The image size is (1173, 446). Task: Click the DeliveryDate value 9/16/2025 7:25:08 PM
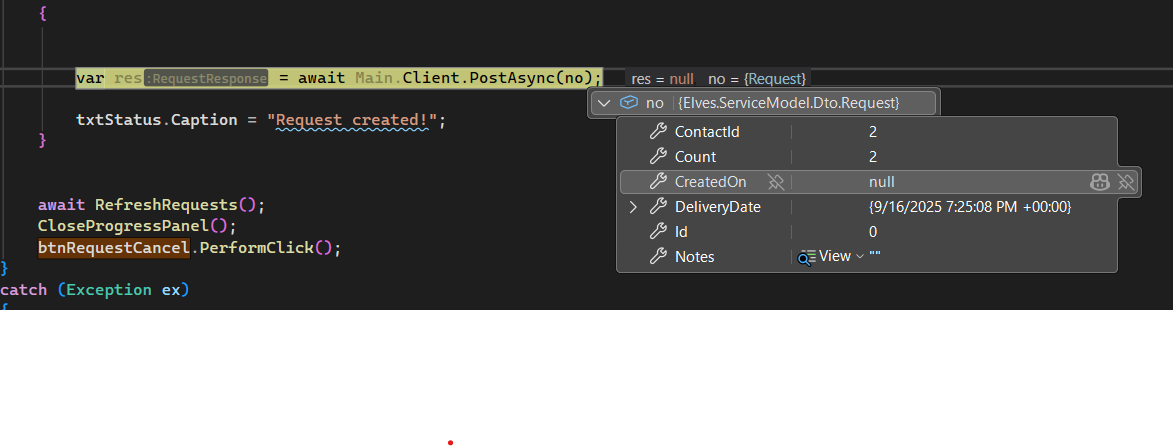point(969,207)
